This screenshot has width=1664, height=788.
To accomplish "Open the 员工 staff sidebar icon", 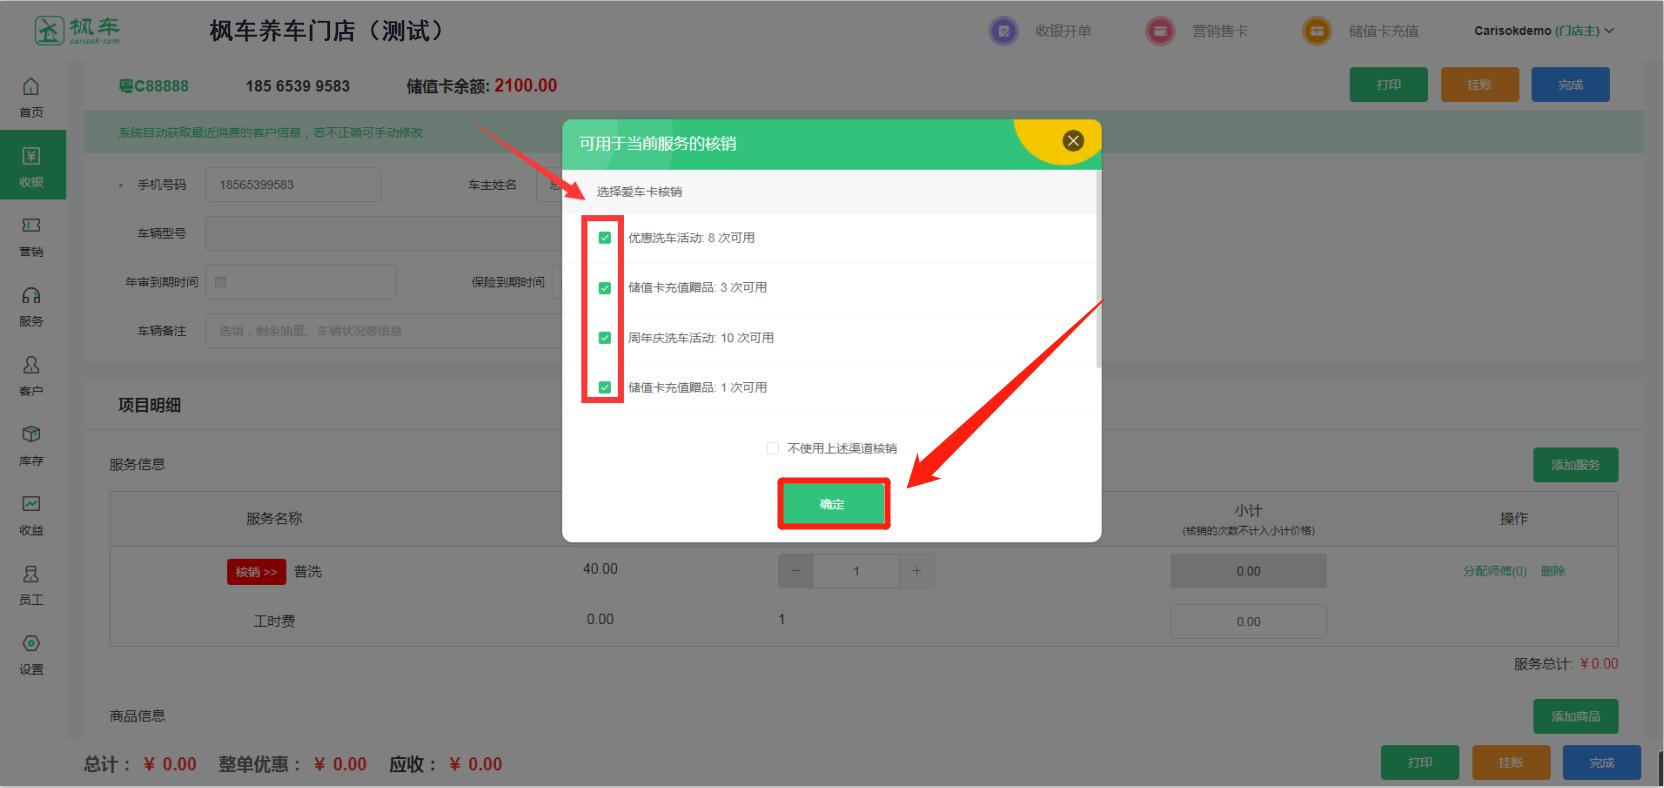I will click(x=31, y=584).
